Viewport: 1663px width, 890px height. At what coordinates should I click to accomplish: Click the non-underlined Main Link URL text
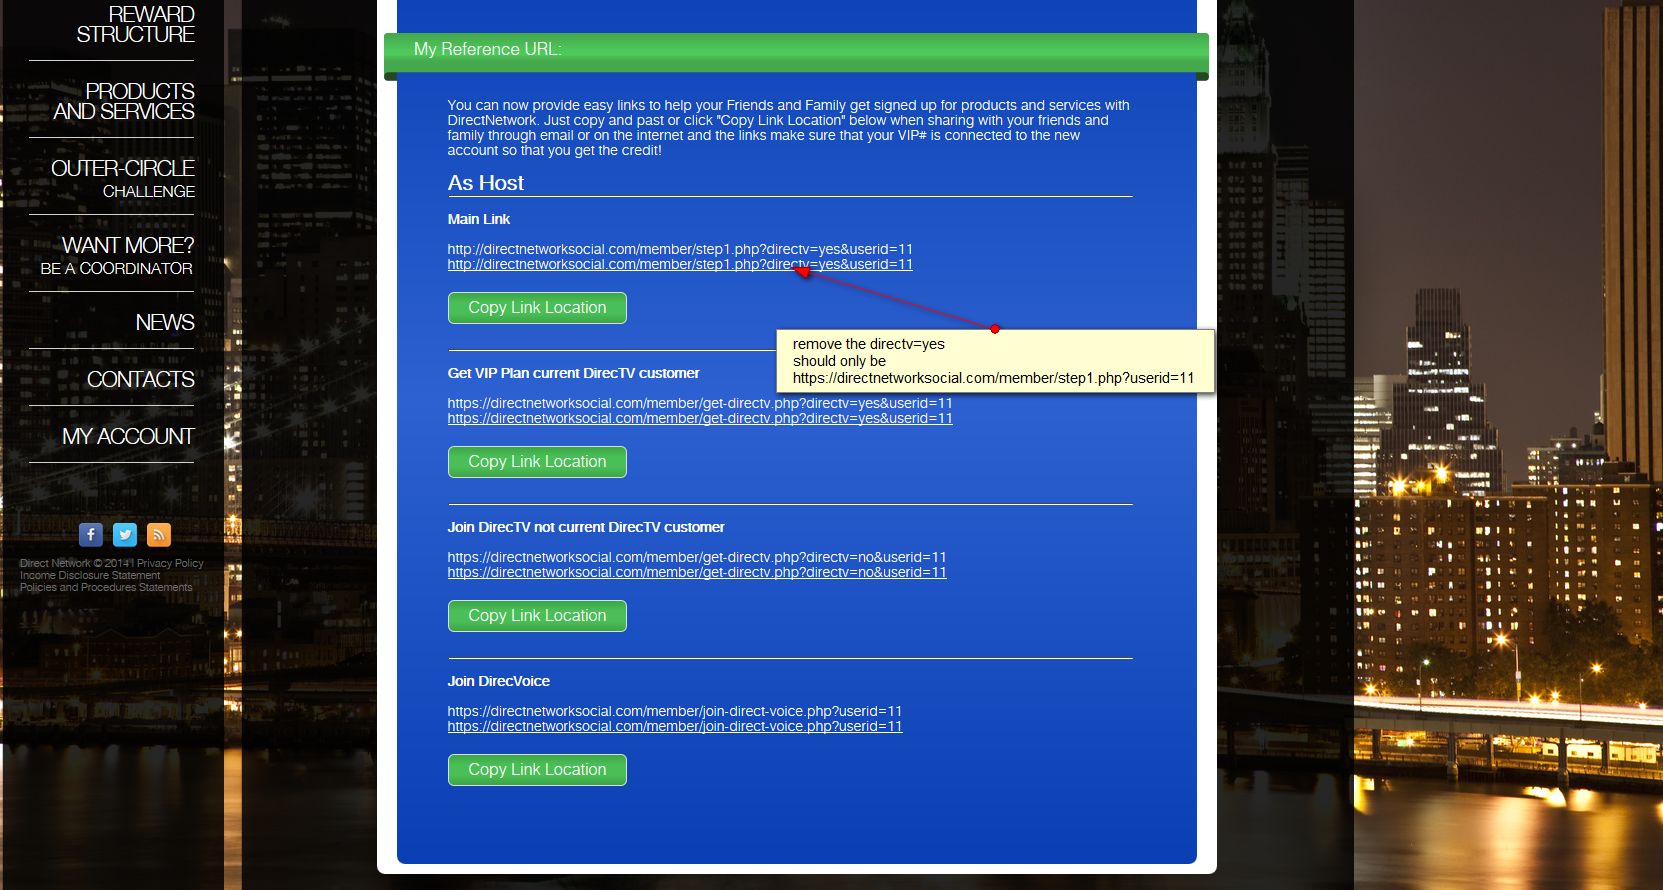tap(680, 249)
